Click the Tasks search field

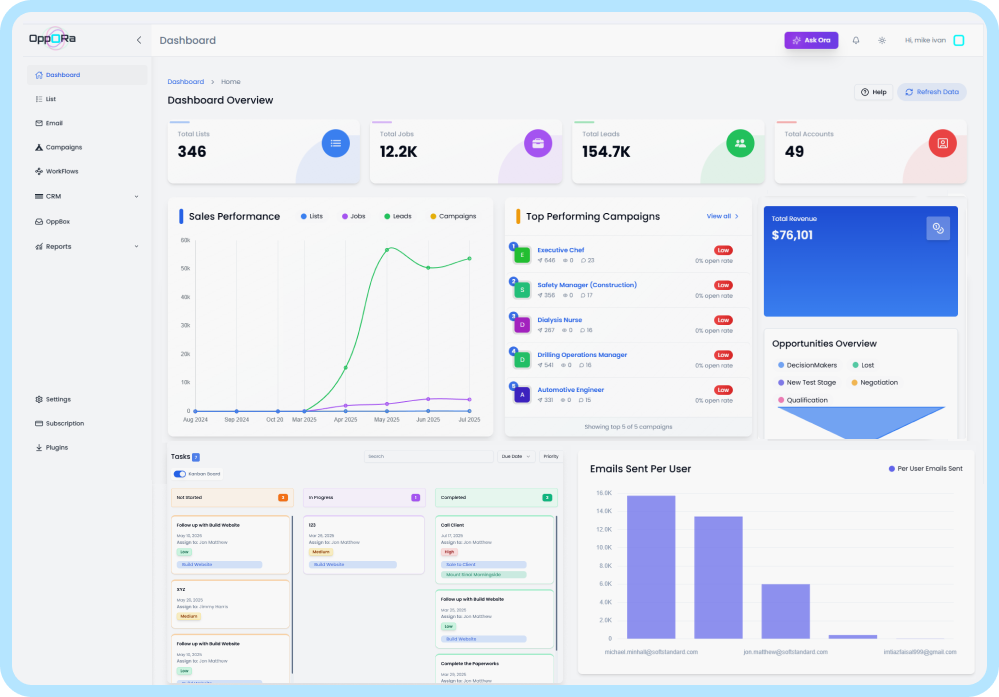click(428, 456)
